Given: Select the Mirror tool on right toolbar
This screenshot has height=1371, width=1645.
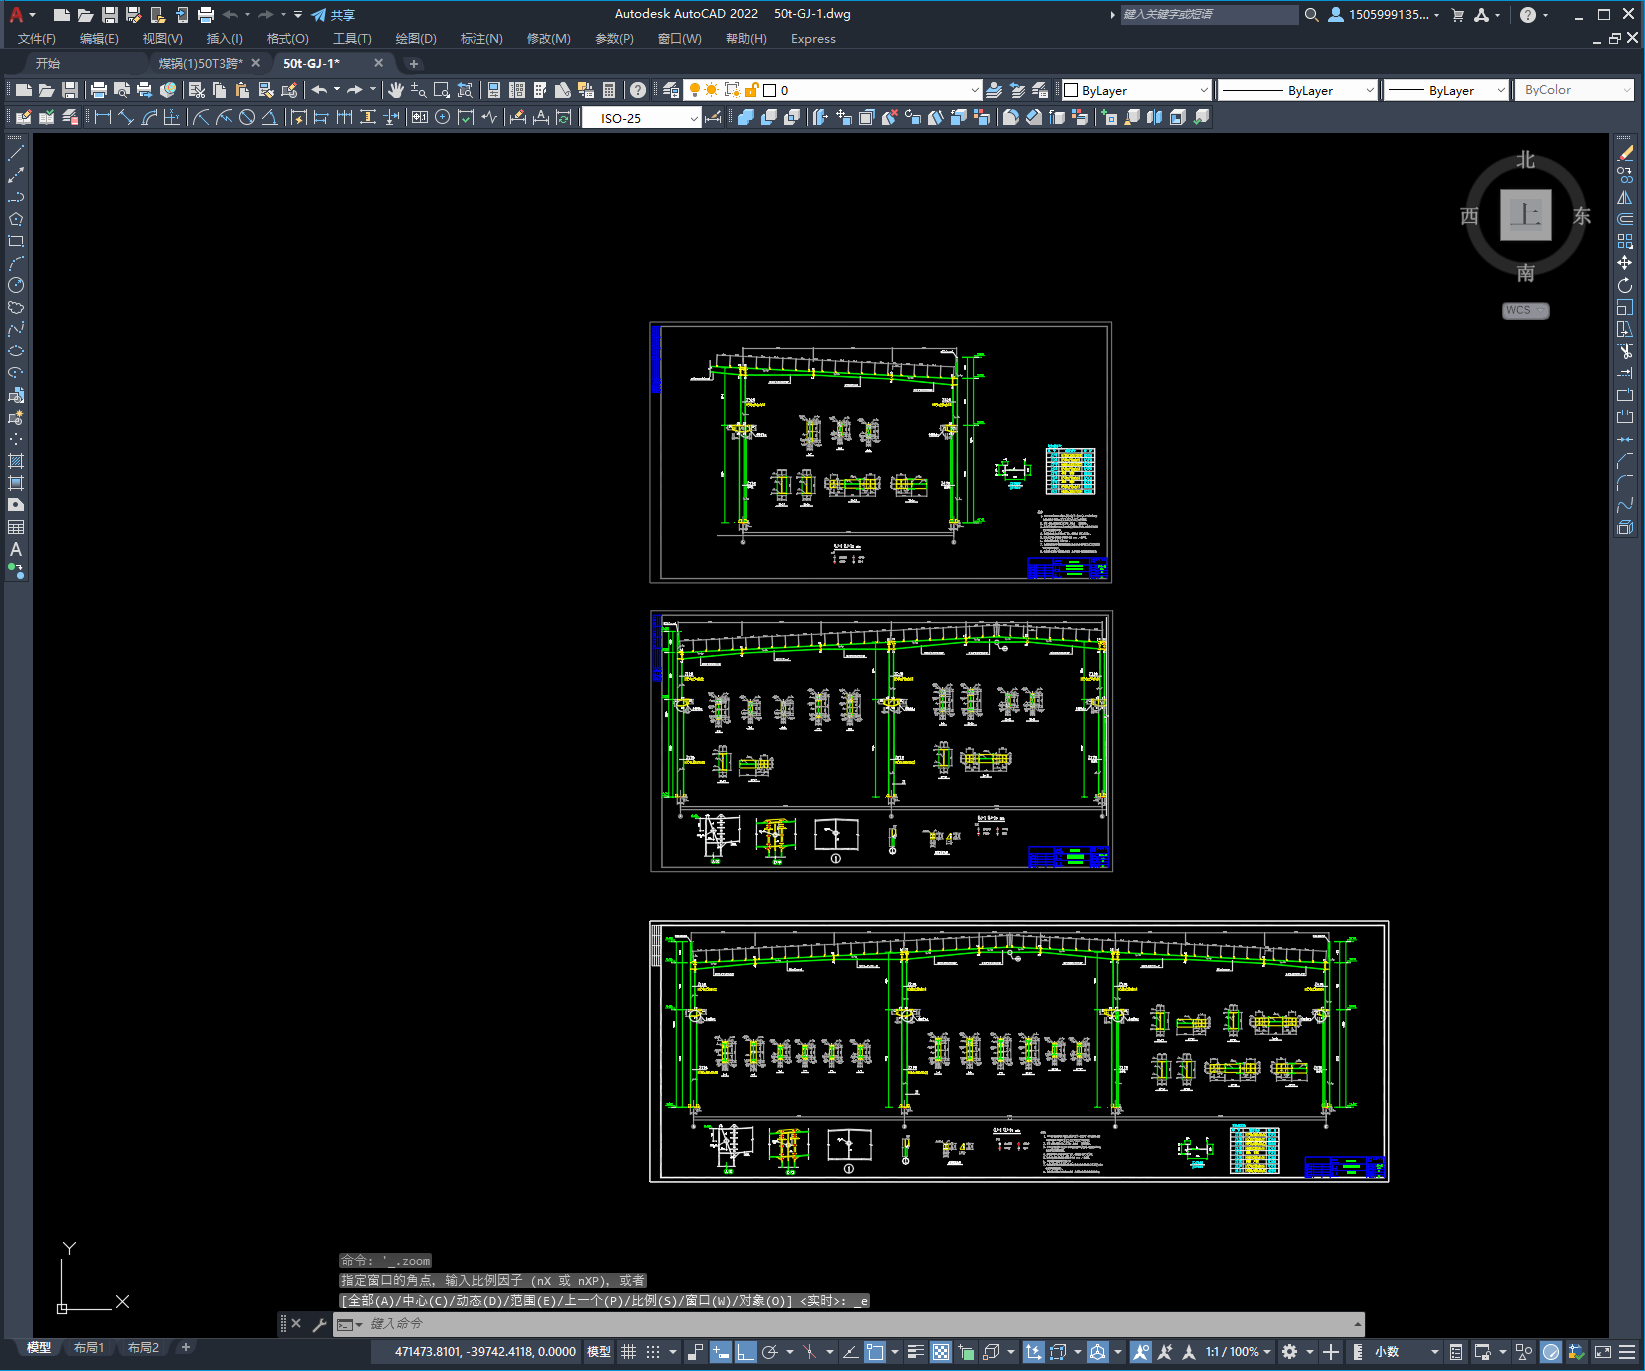Looking at the screenshot, I should point(1625,197).
